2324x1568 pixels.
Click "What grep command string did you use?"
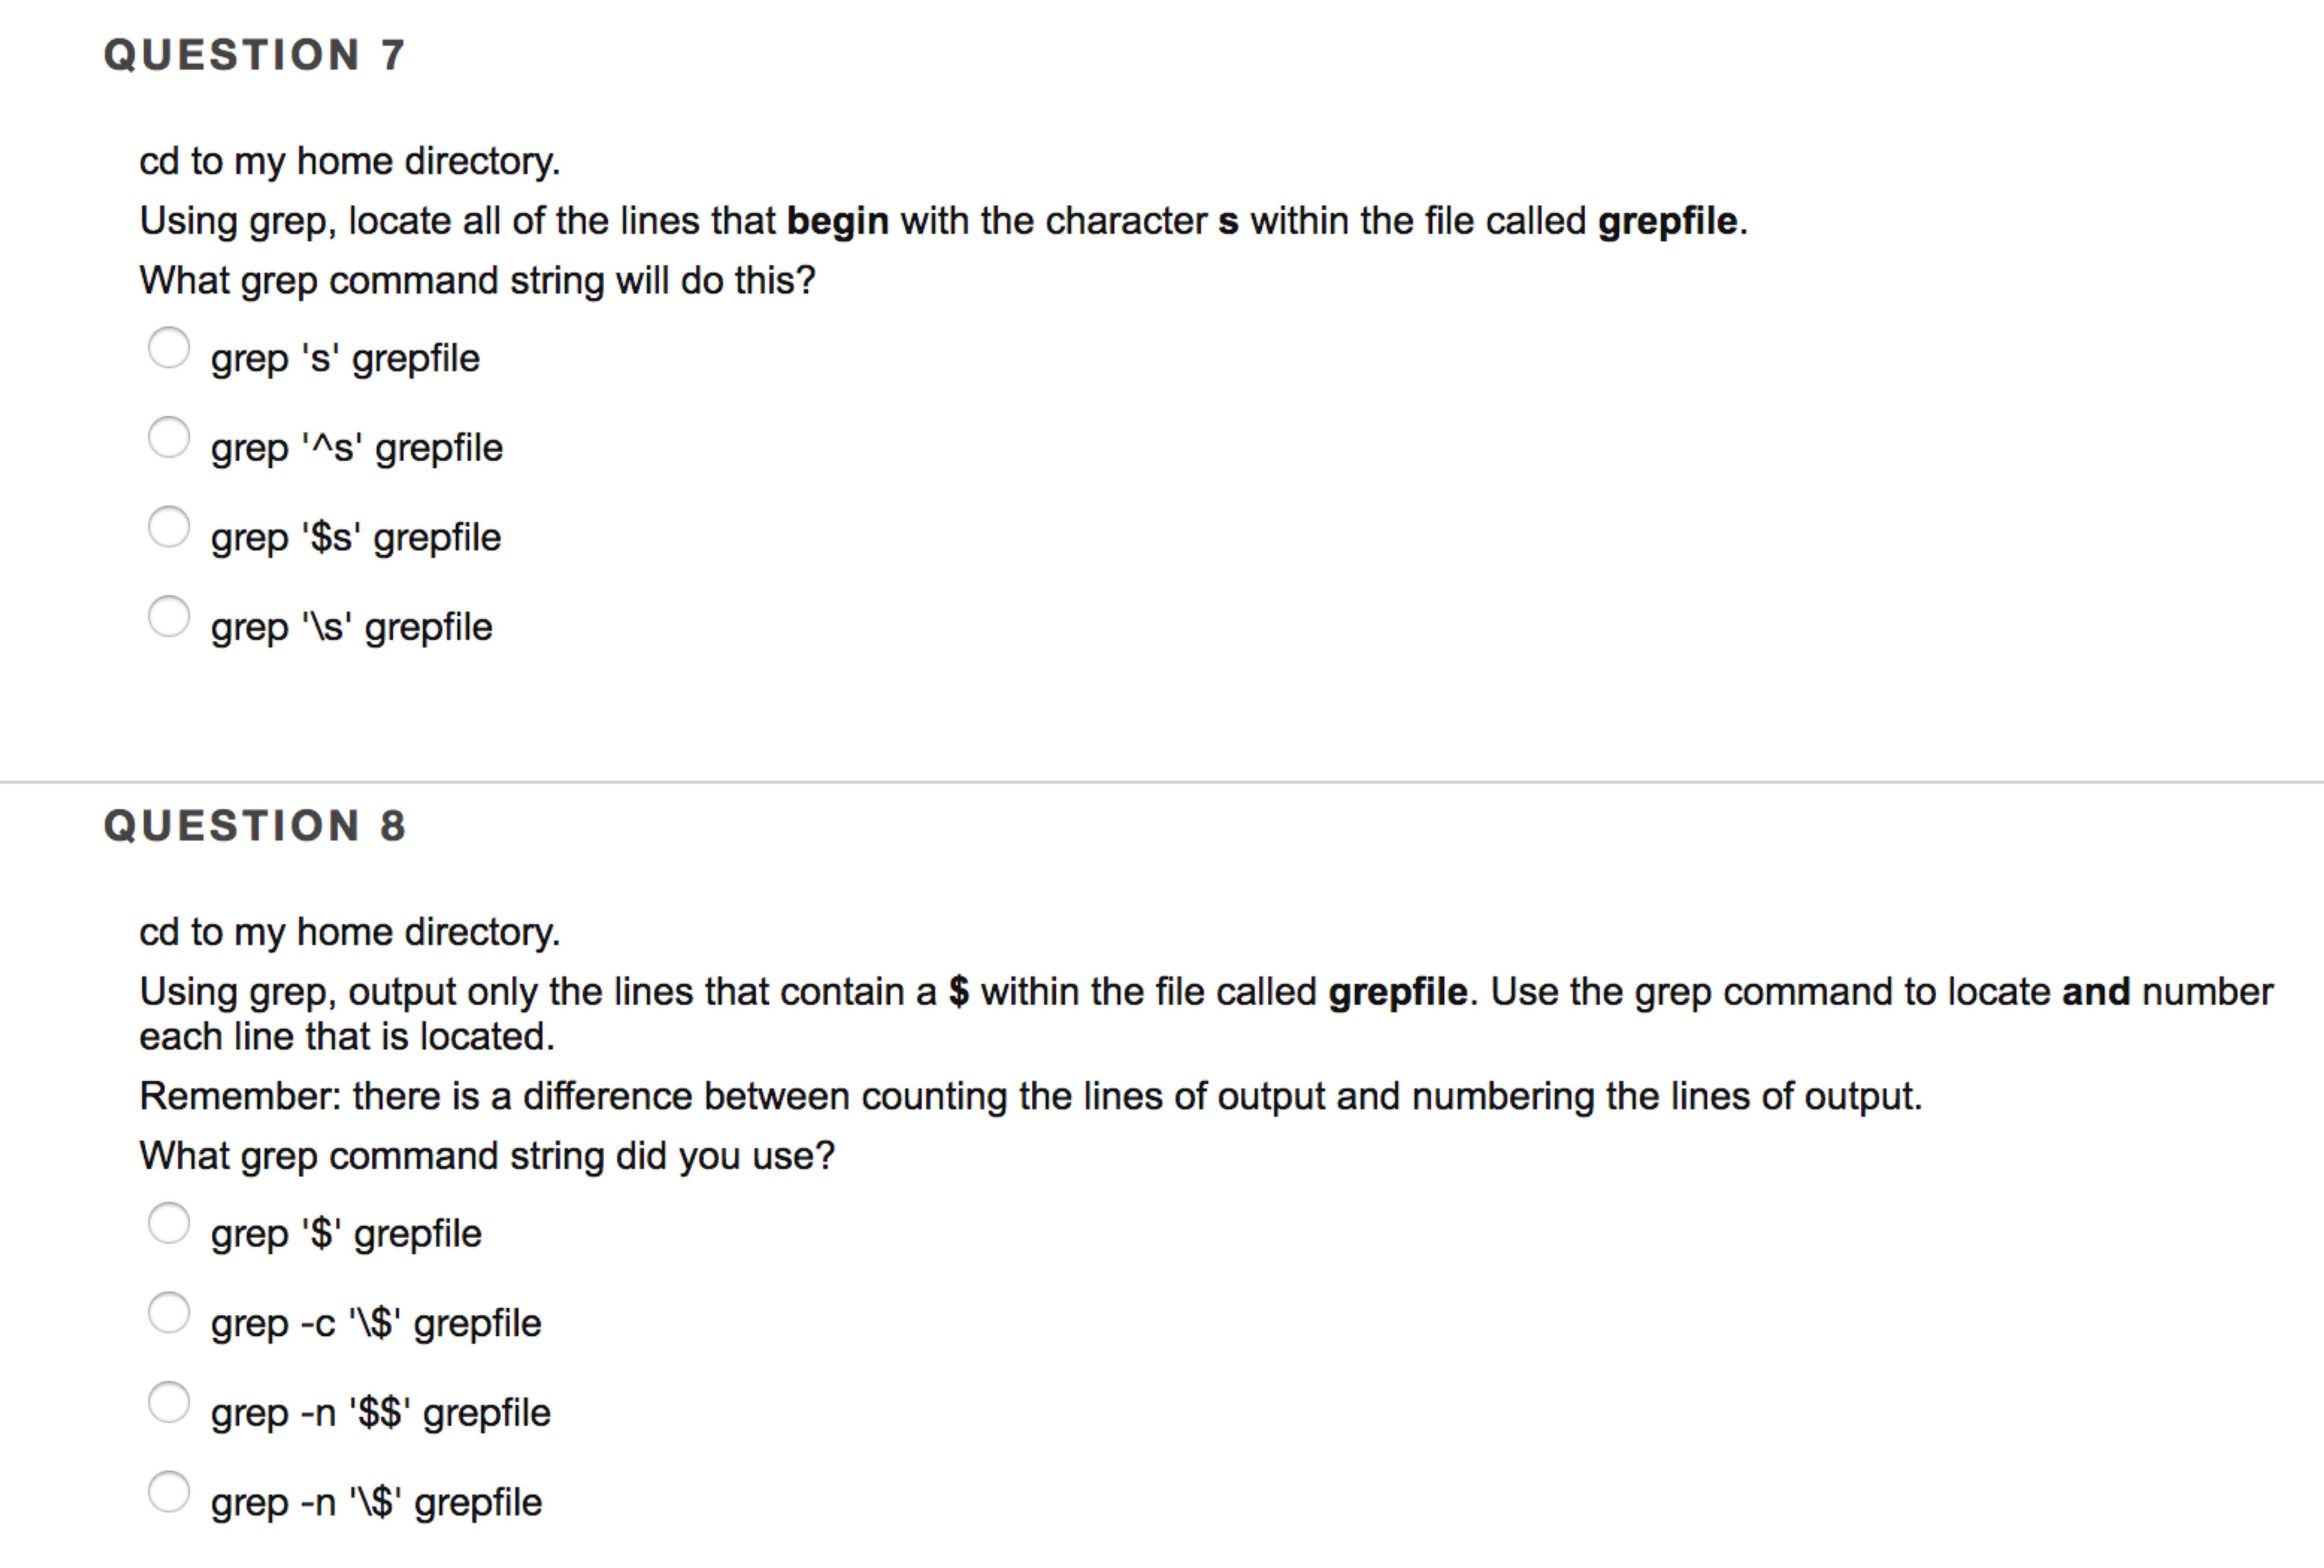(x=487, y=1156)
